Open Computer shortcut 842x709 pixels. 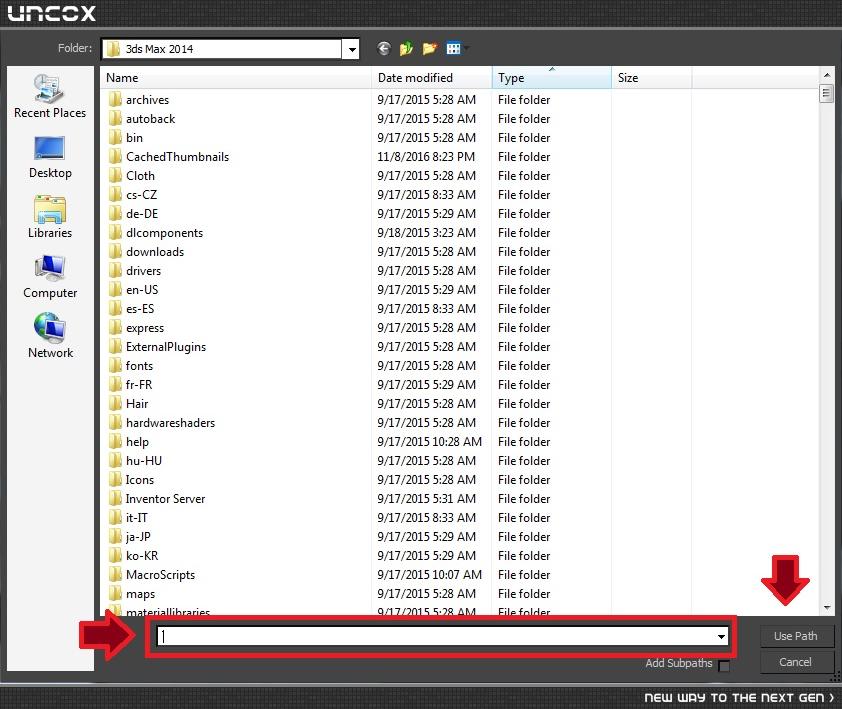pos(50,277)
